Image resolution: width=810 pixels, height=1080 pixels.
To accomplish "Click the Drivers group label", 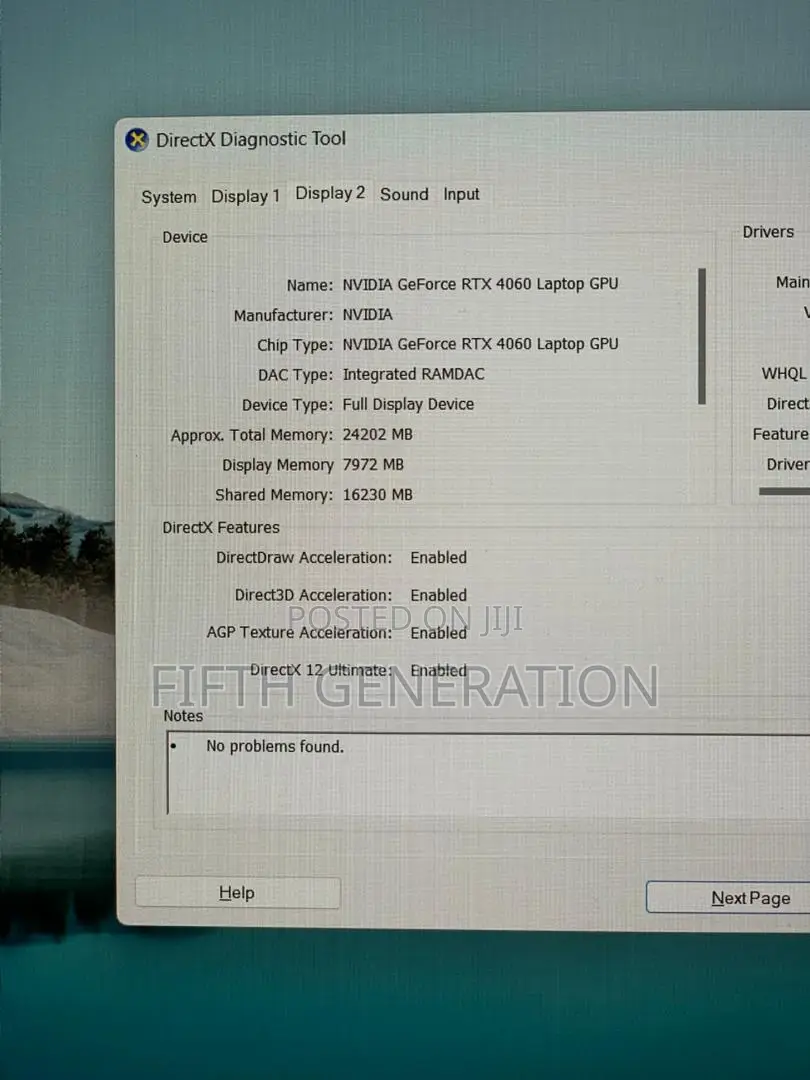I will coord(768,231).
